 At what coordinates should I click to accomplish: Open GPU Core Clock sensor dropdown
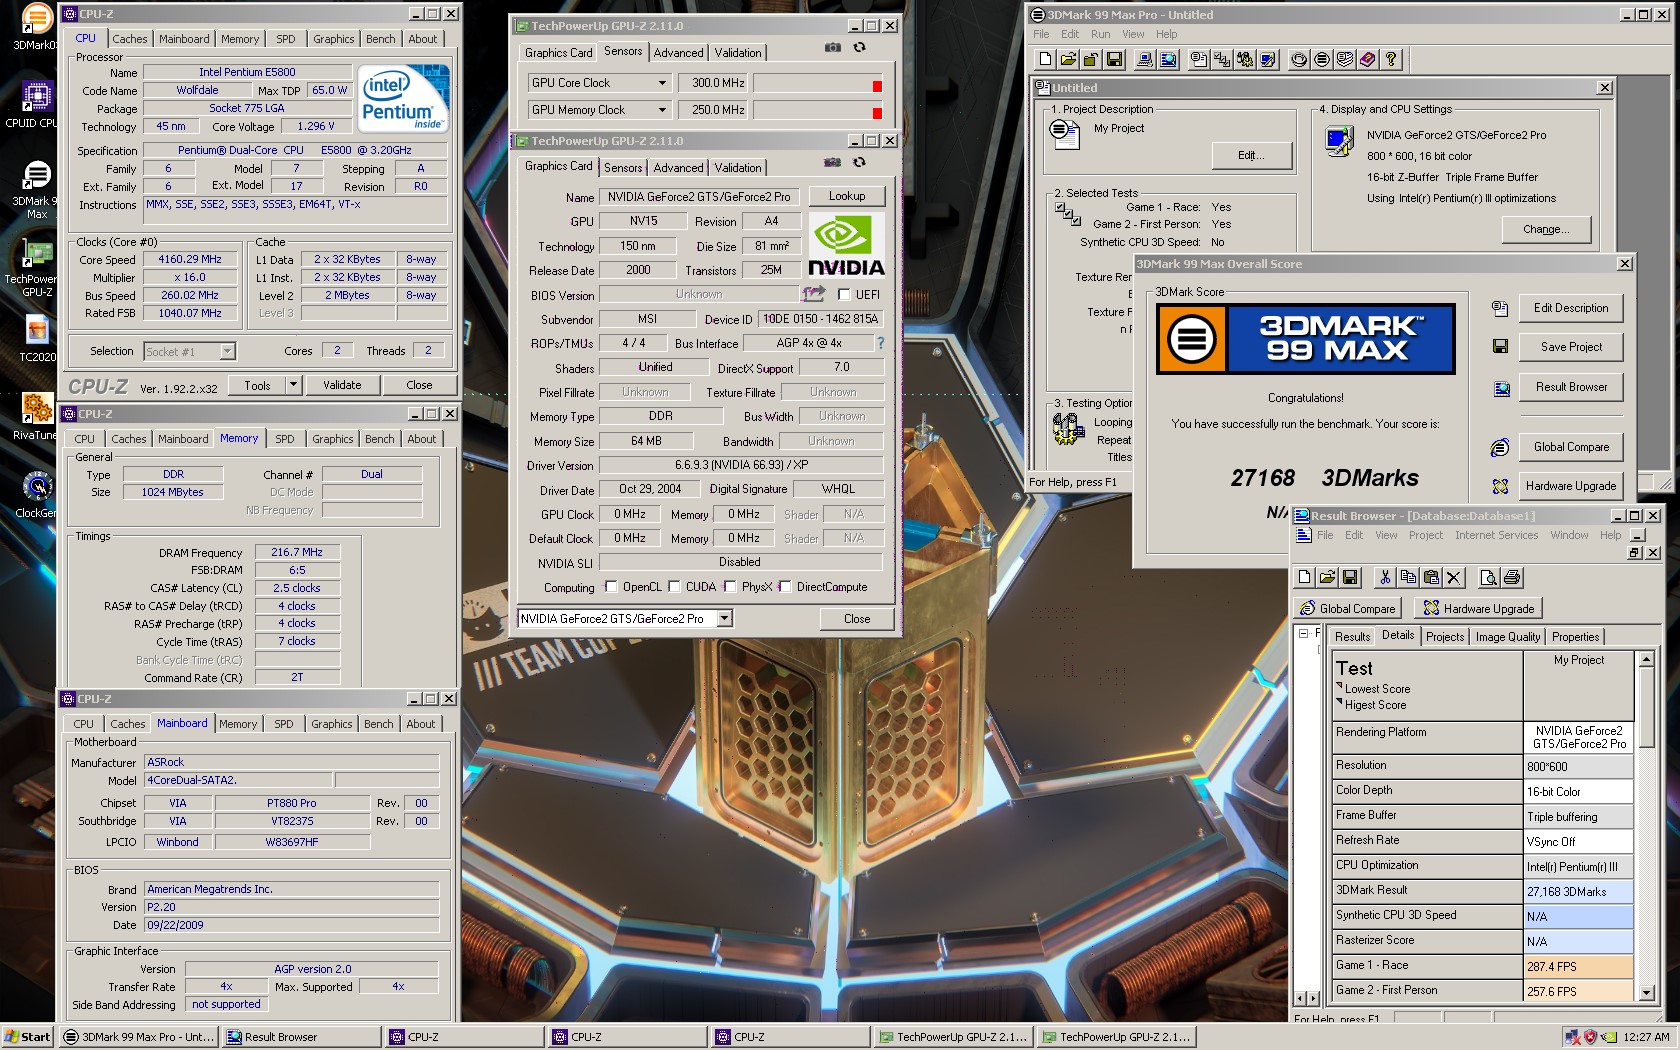662,83
